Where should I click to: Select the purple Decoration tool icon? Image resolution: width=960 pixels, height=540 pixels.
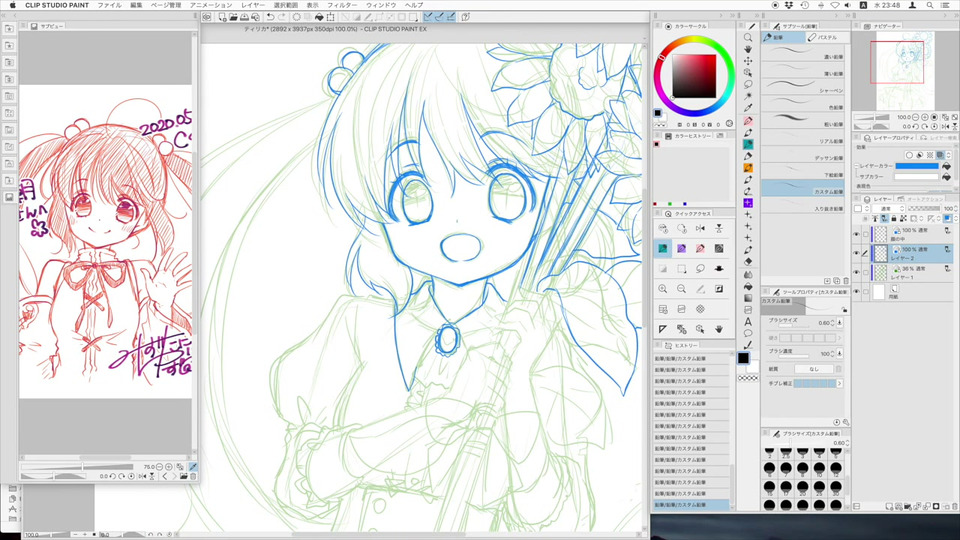pos(748,203)
